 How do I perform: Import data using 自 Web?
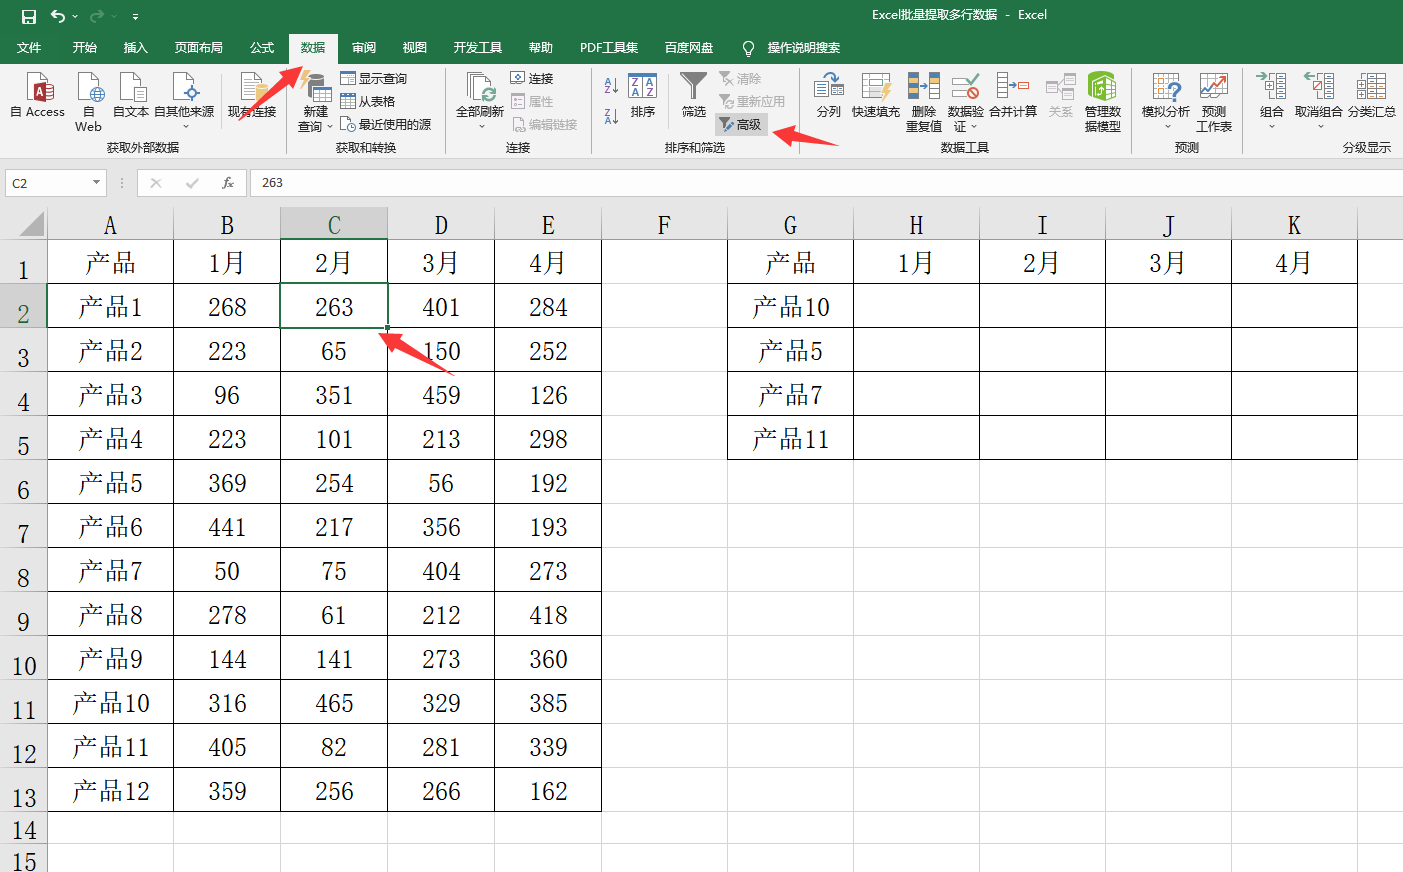[89, 101]
